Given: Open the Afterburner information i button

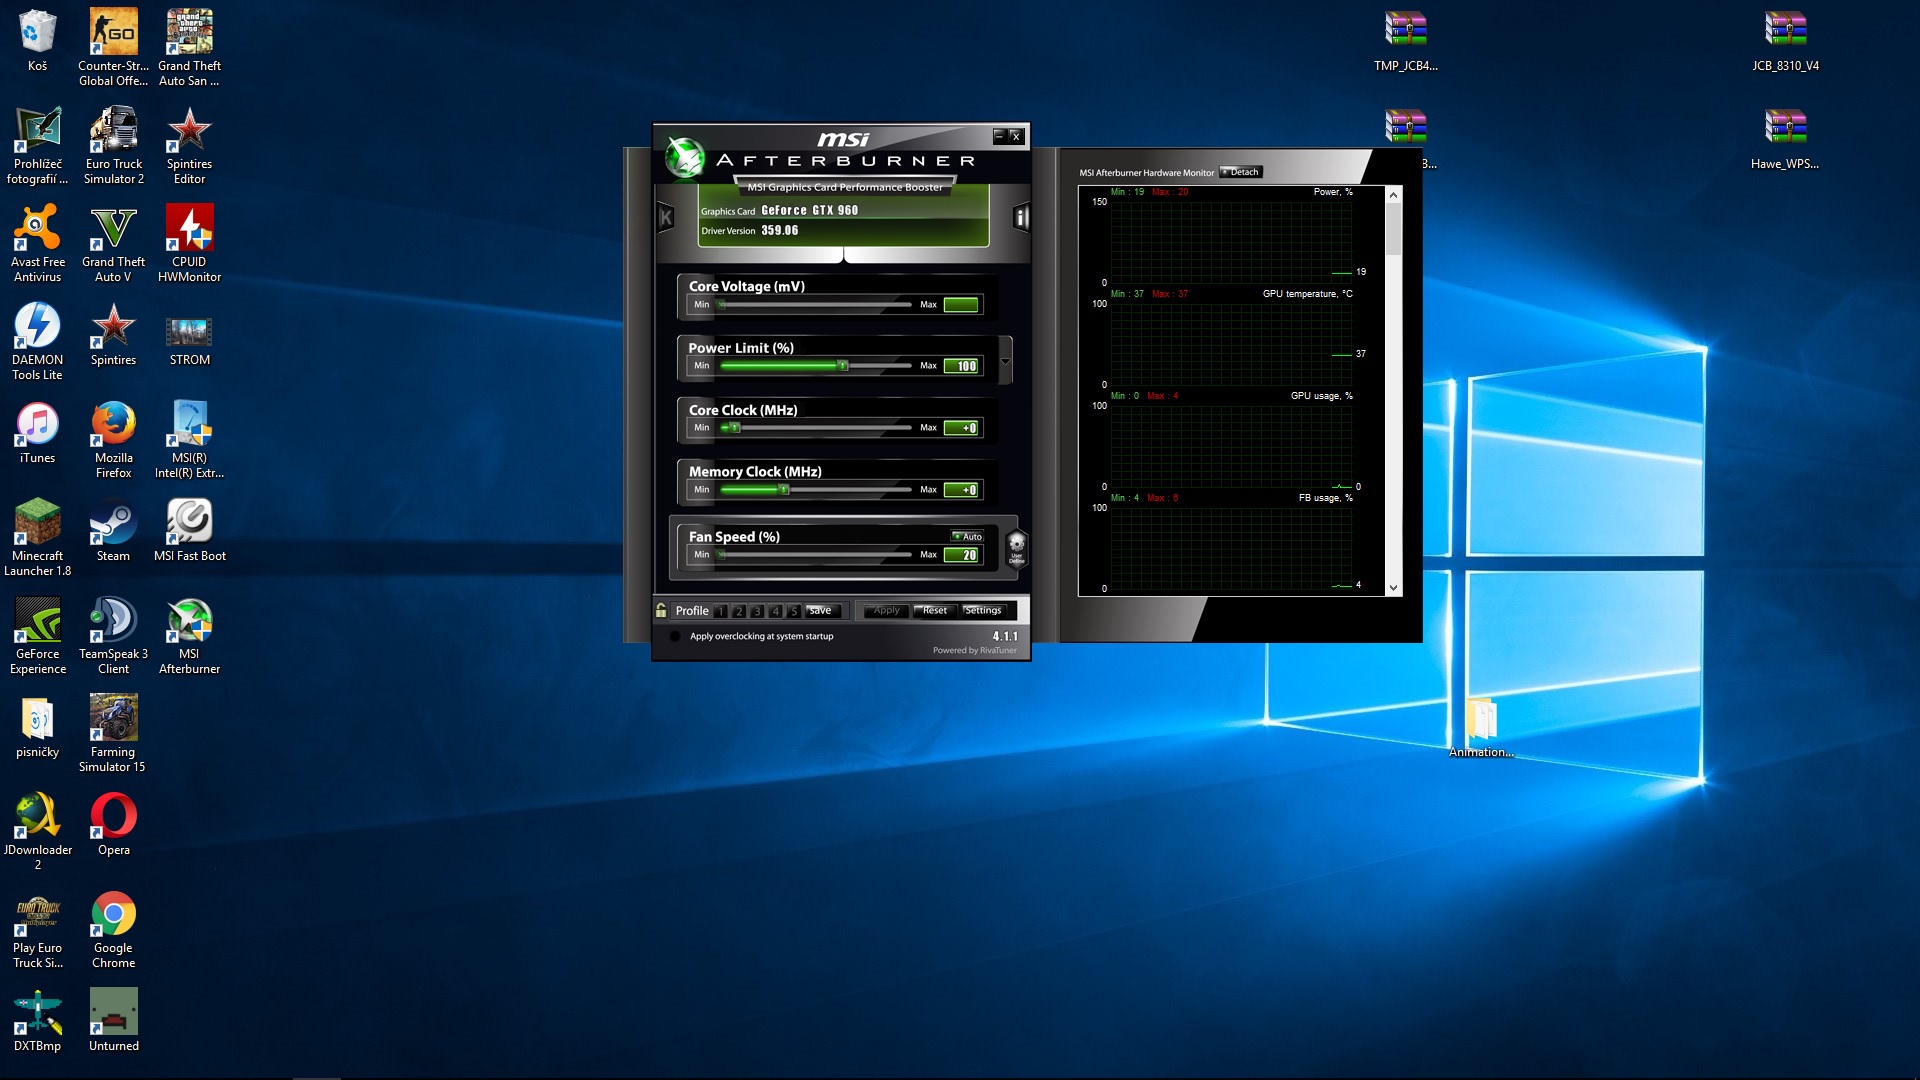Looking at the screenshot, I should click(1021, 217).
